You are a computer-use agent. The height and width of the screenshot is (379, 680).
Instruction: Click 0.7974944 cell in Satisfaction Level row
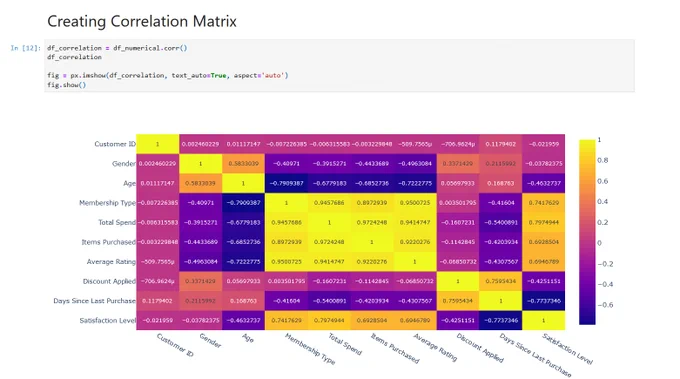[329, 320]
